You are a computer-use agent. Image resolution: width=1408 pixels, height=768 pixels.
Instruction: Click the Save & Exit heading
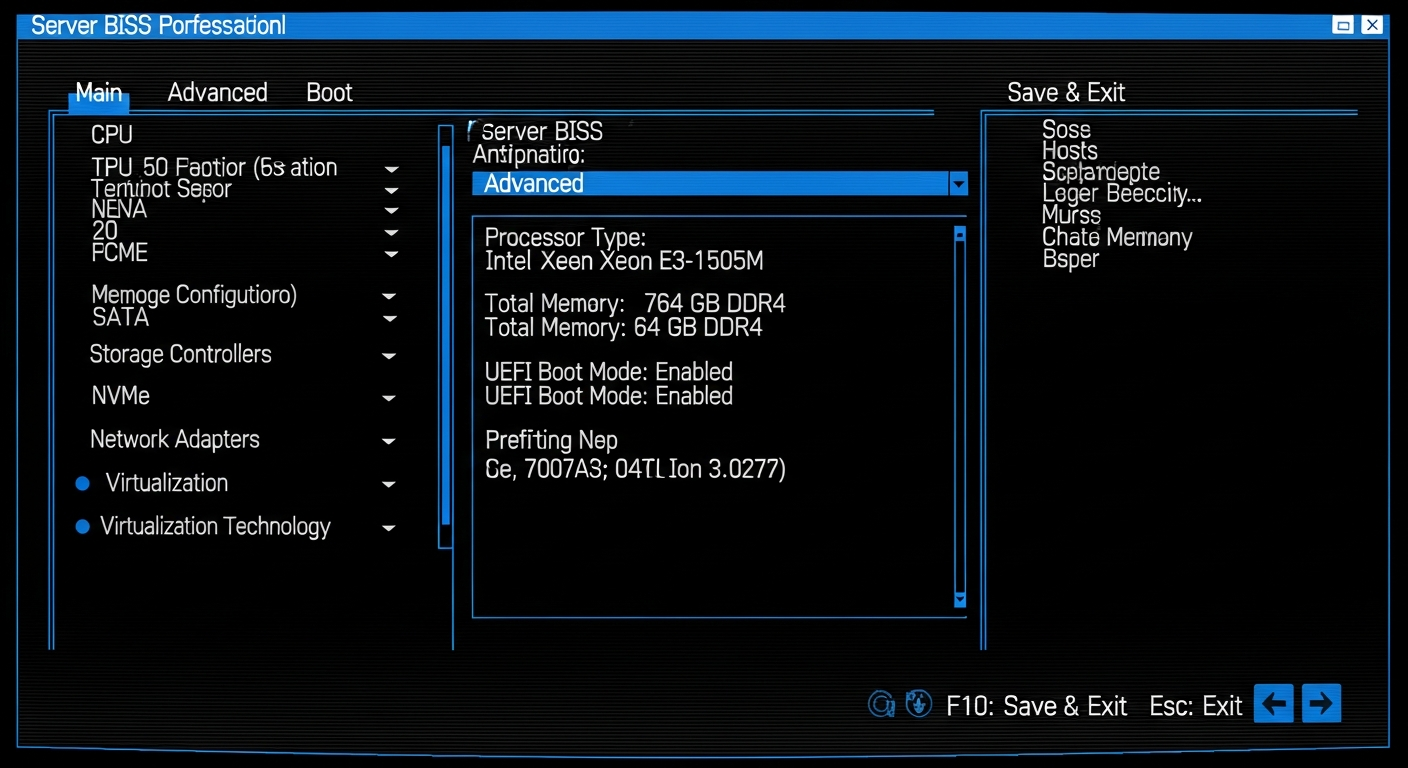click(x=1066, y=92)
